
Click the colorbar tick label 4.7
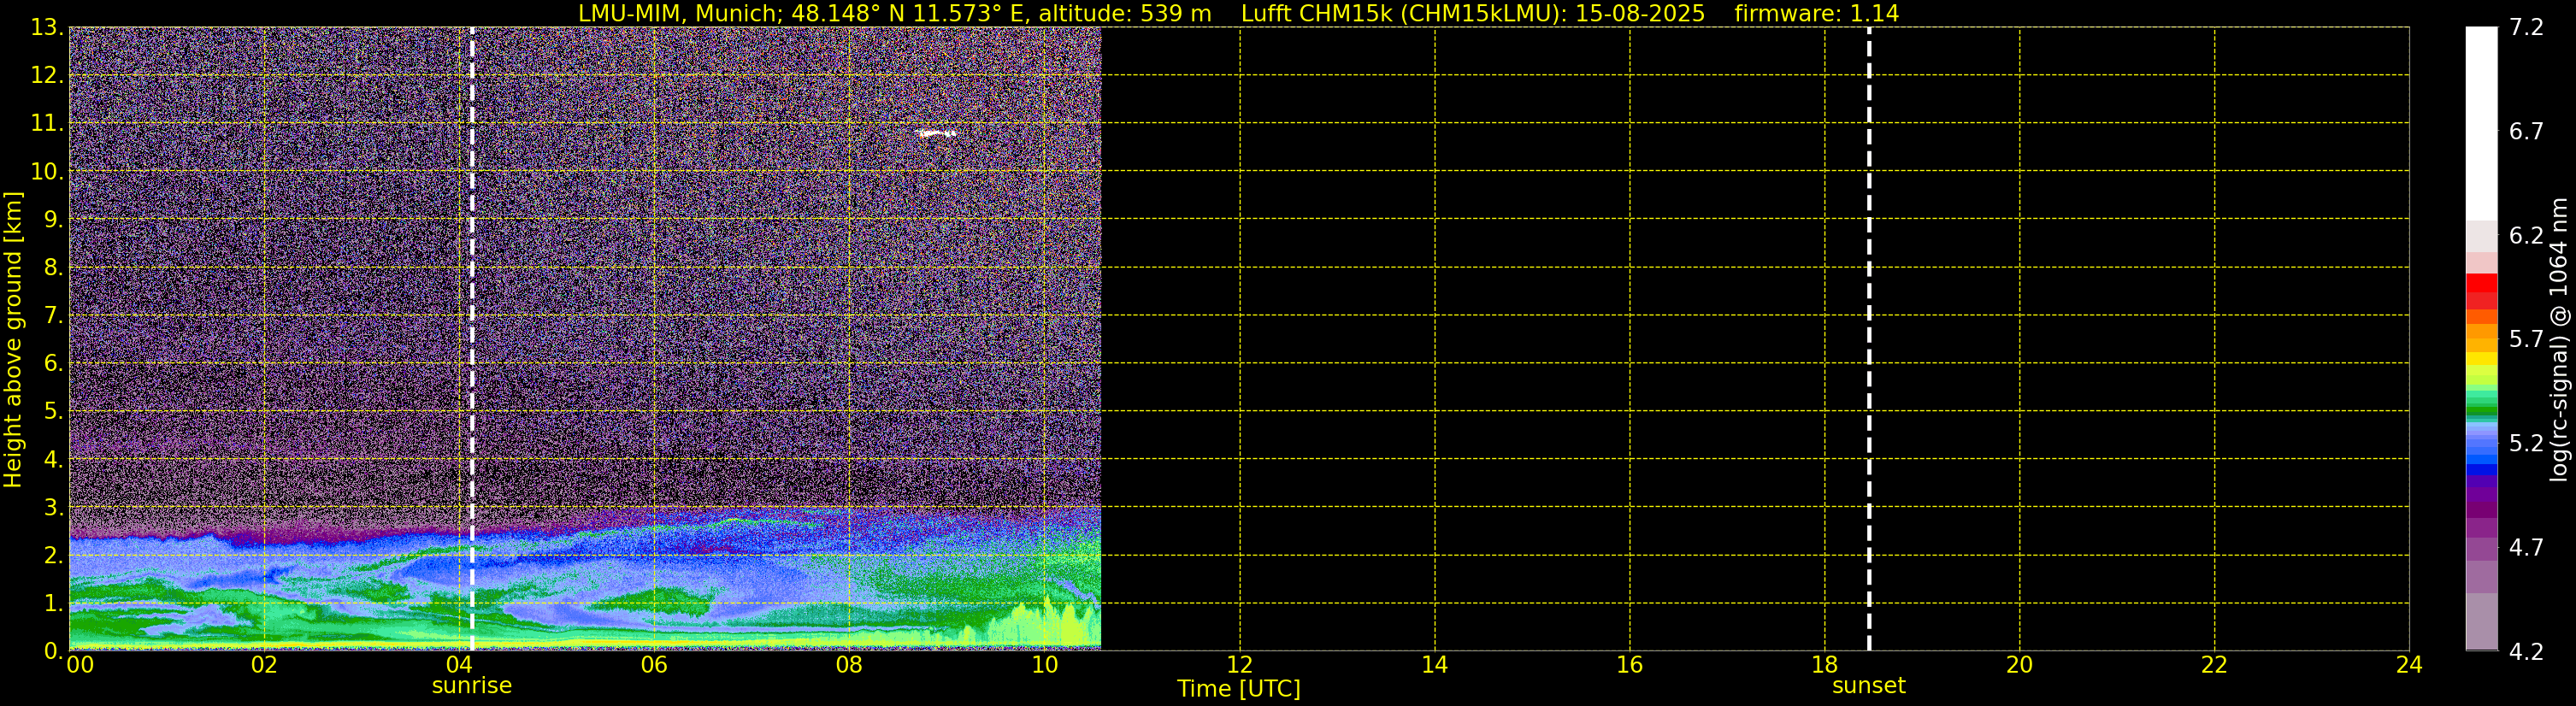[2526, 547]
